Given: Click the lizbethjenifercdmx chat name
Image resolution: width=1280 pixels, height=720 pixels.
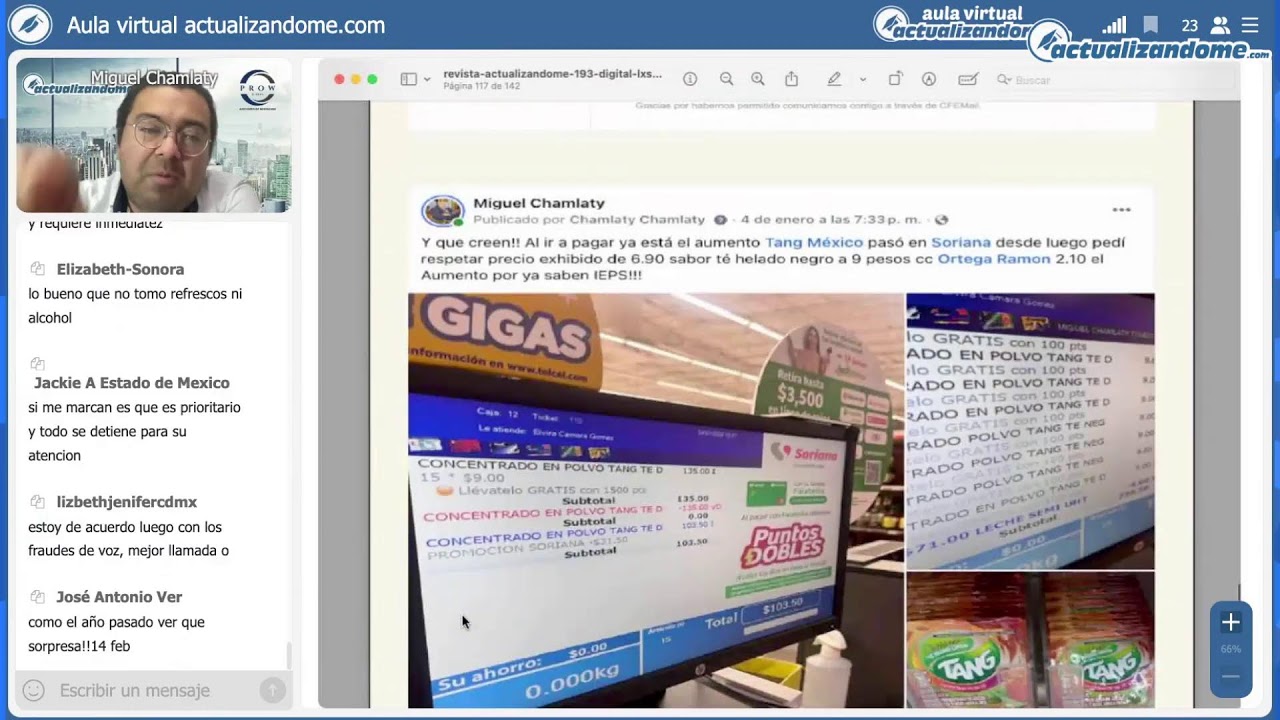Looking at the screenshot, I should coord(127,502).
